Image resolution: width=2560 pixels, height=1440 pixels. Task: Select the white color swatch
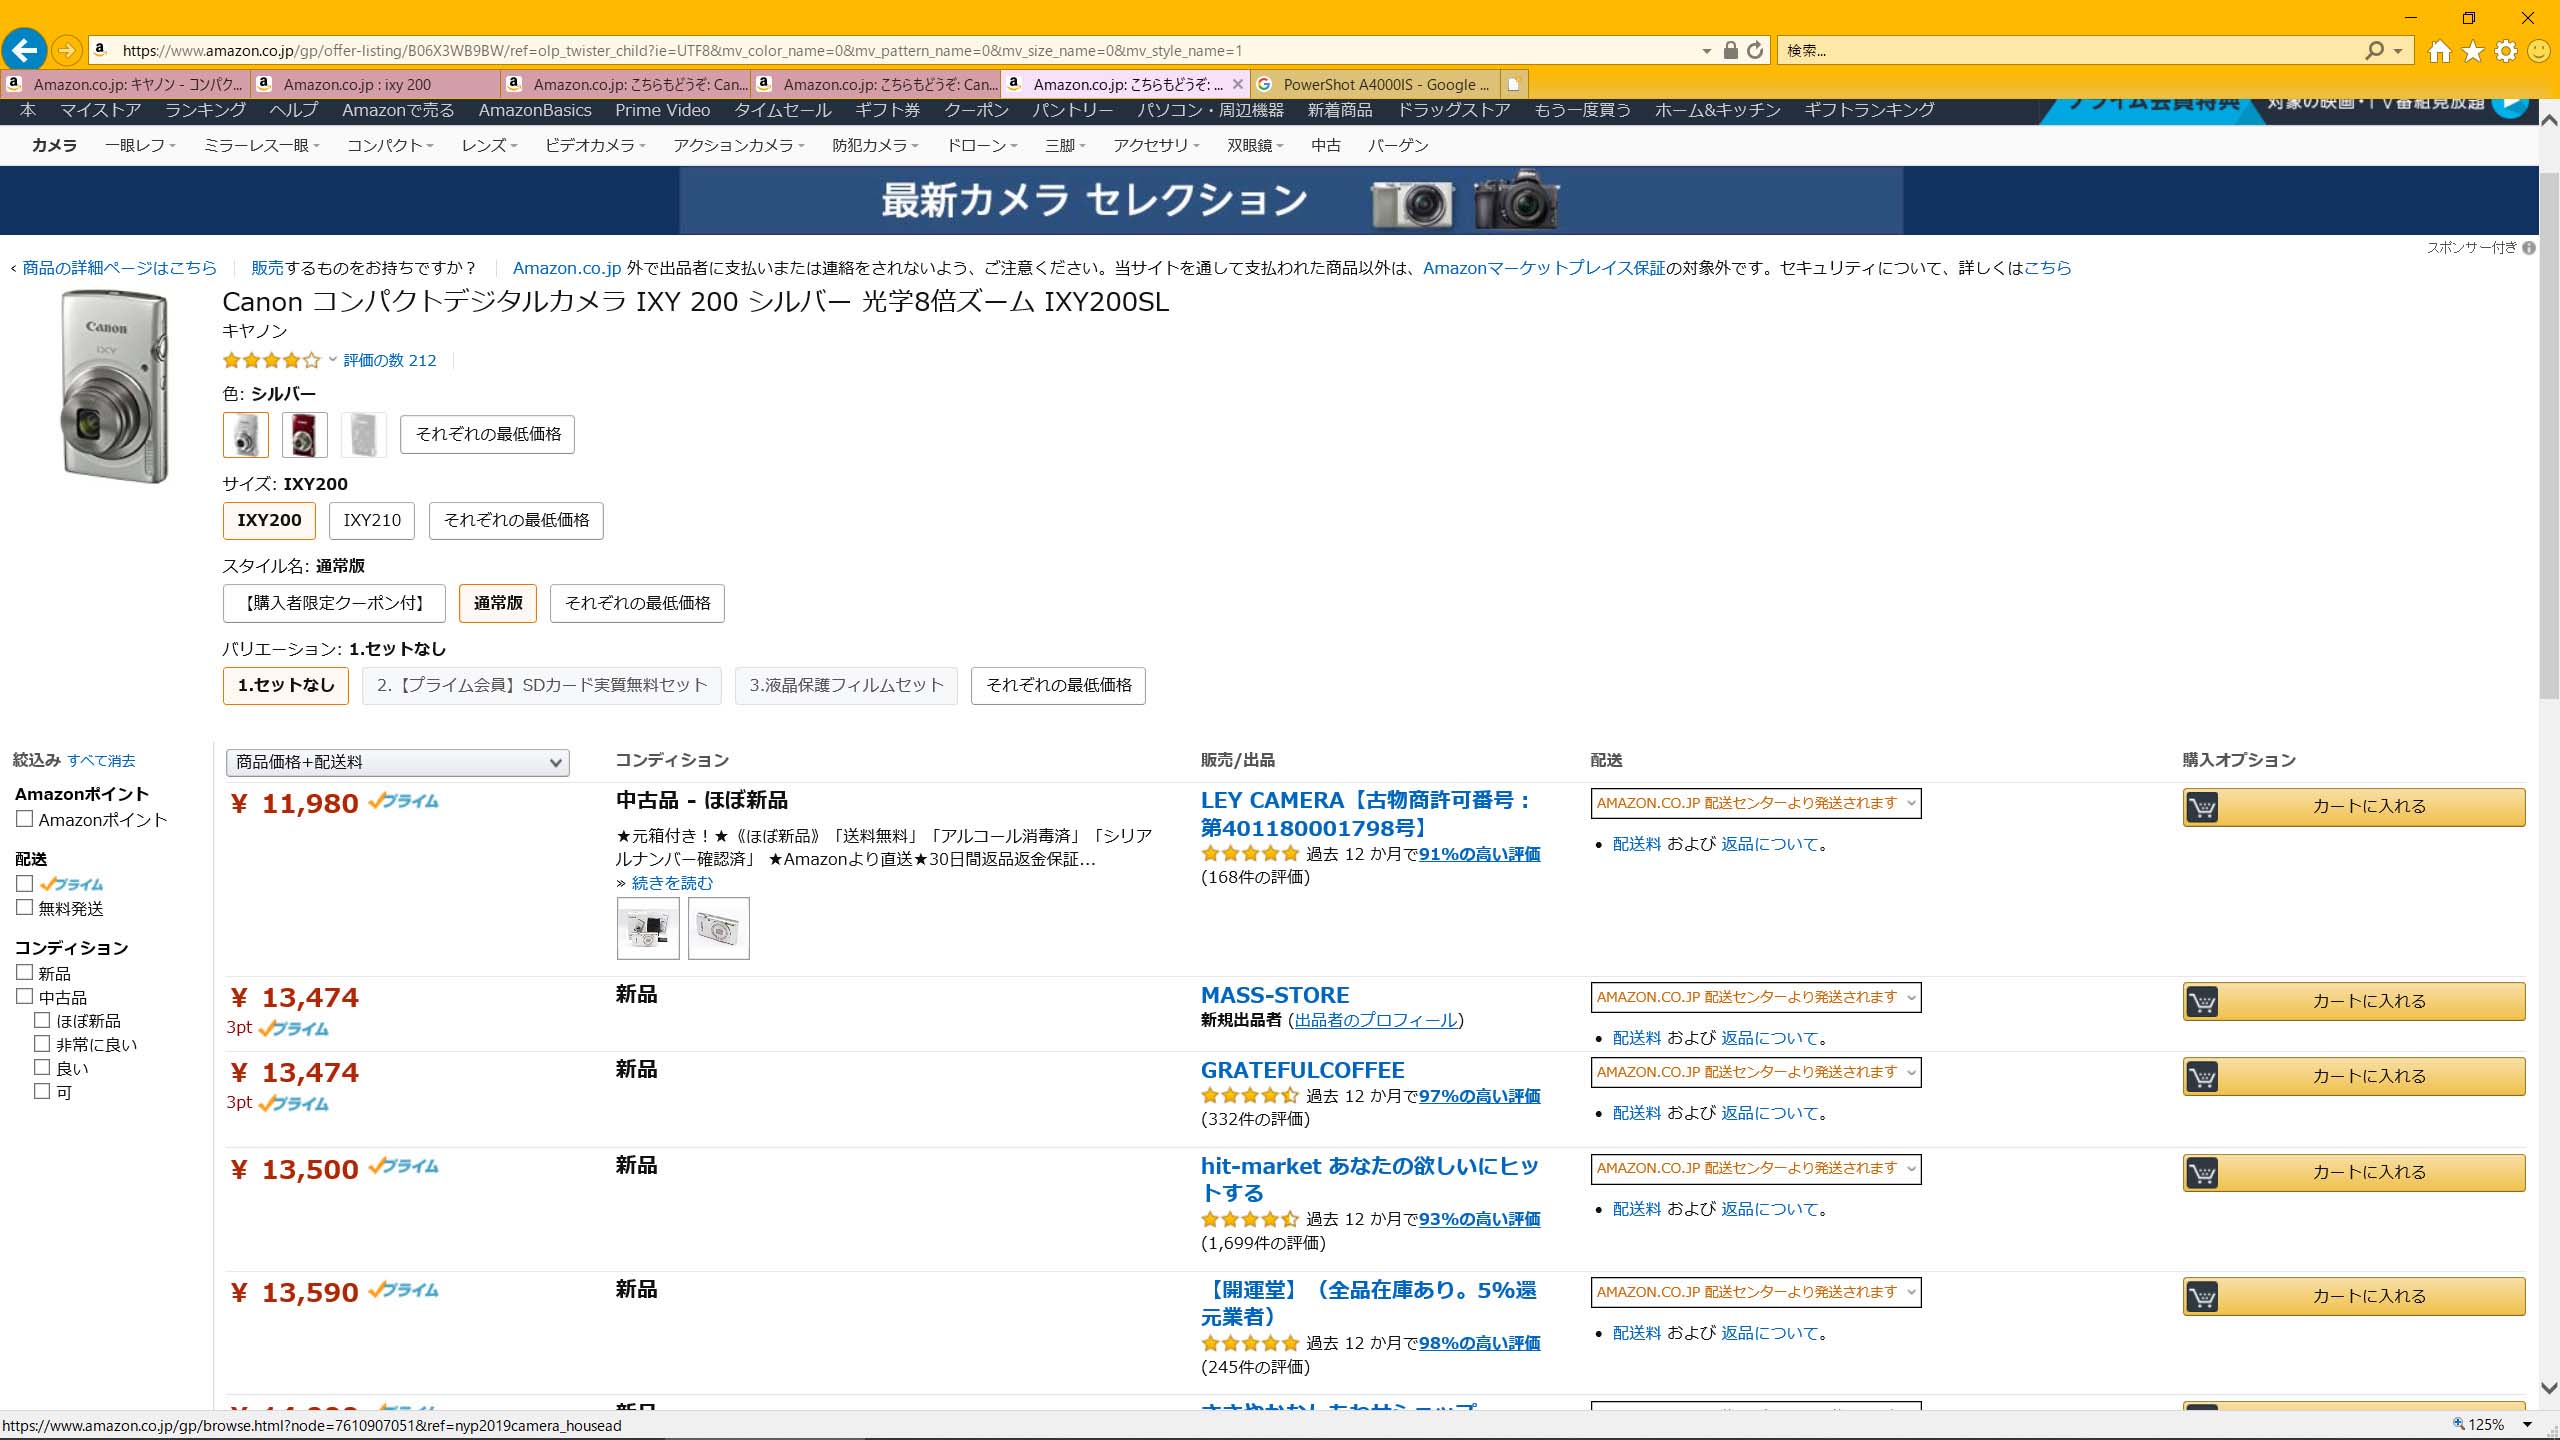(x=363, y=435)
